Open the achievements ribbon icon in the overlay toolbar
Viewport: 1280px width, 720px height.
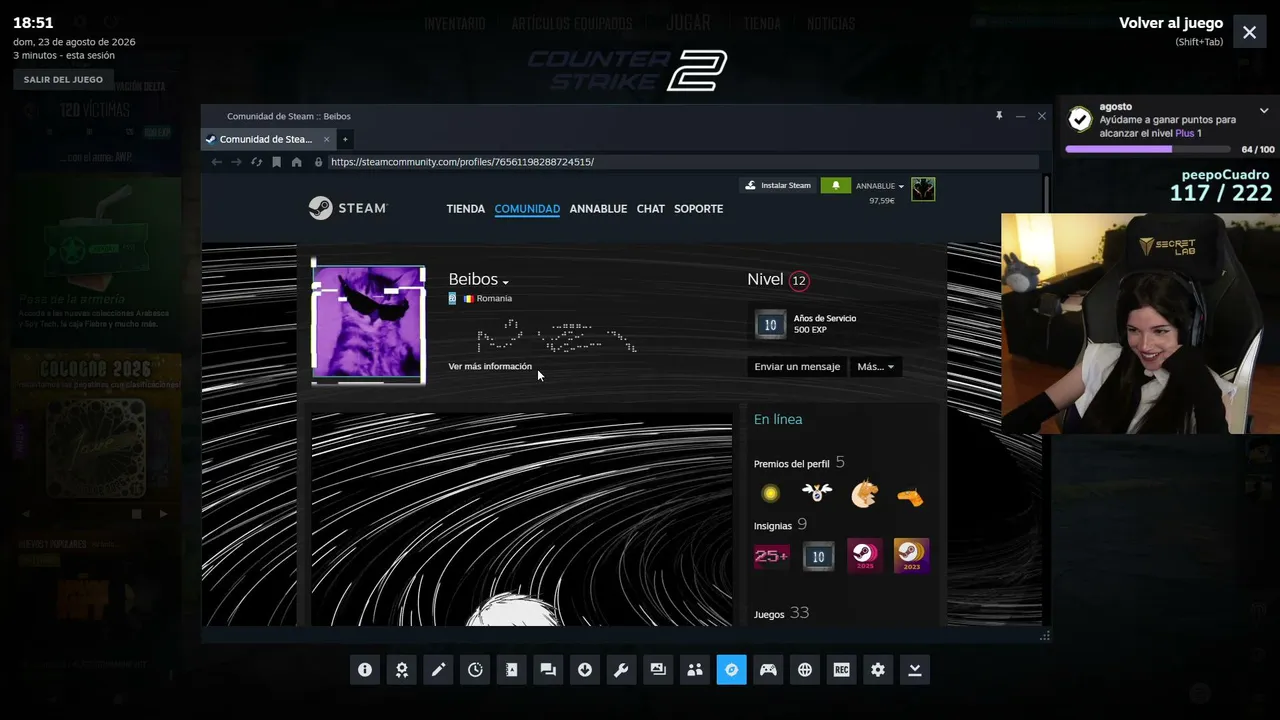[x=401, y=670]
